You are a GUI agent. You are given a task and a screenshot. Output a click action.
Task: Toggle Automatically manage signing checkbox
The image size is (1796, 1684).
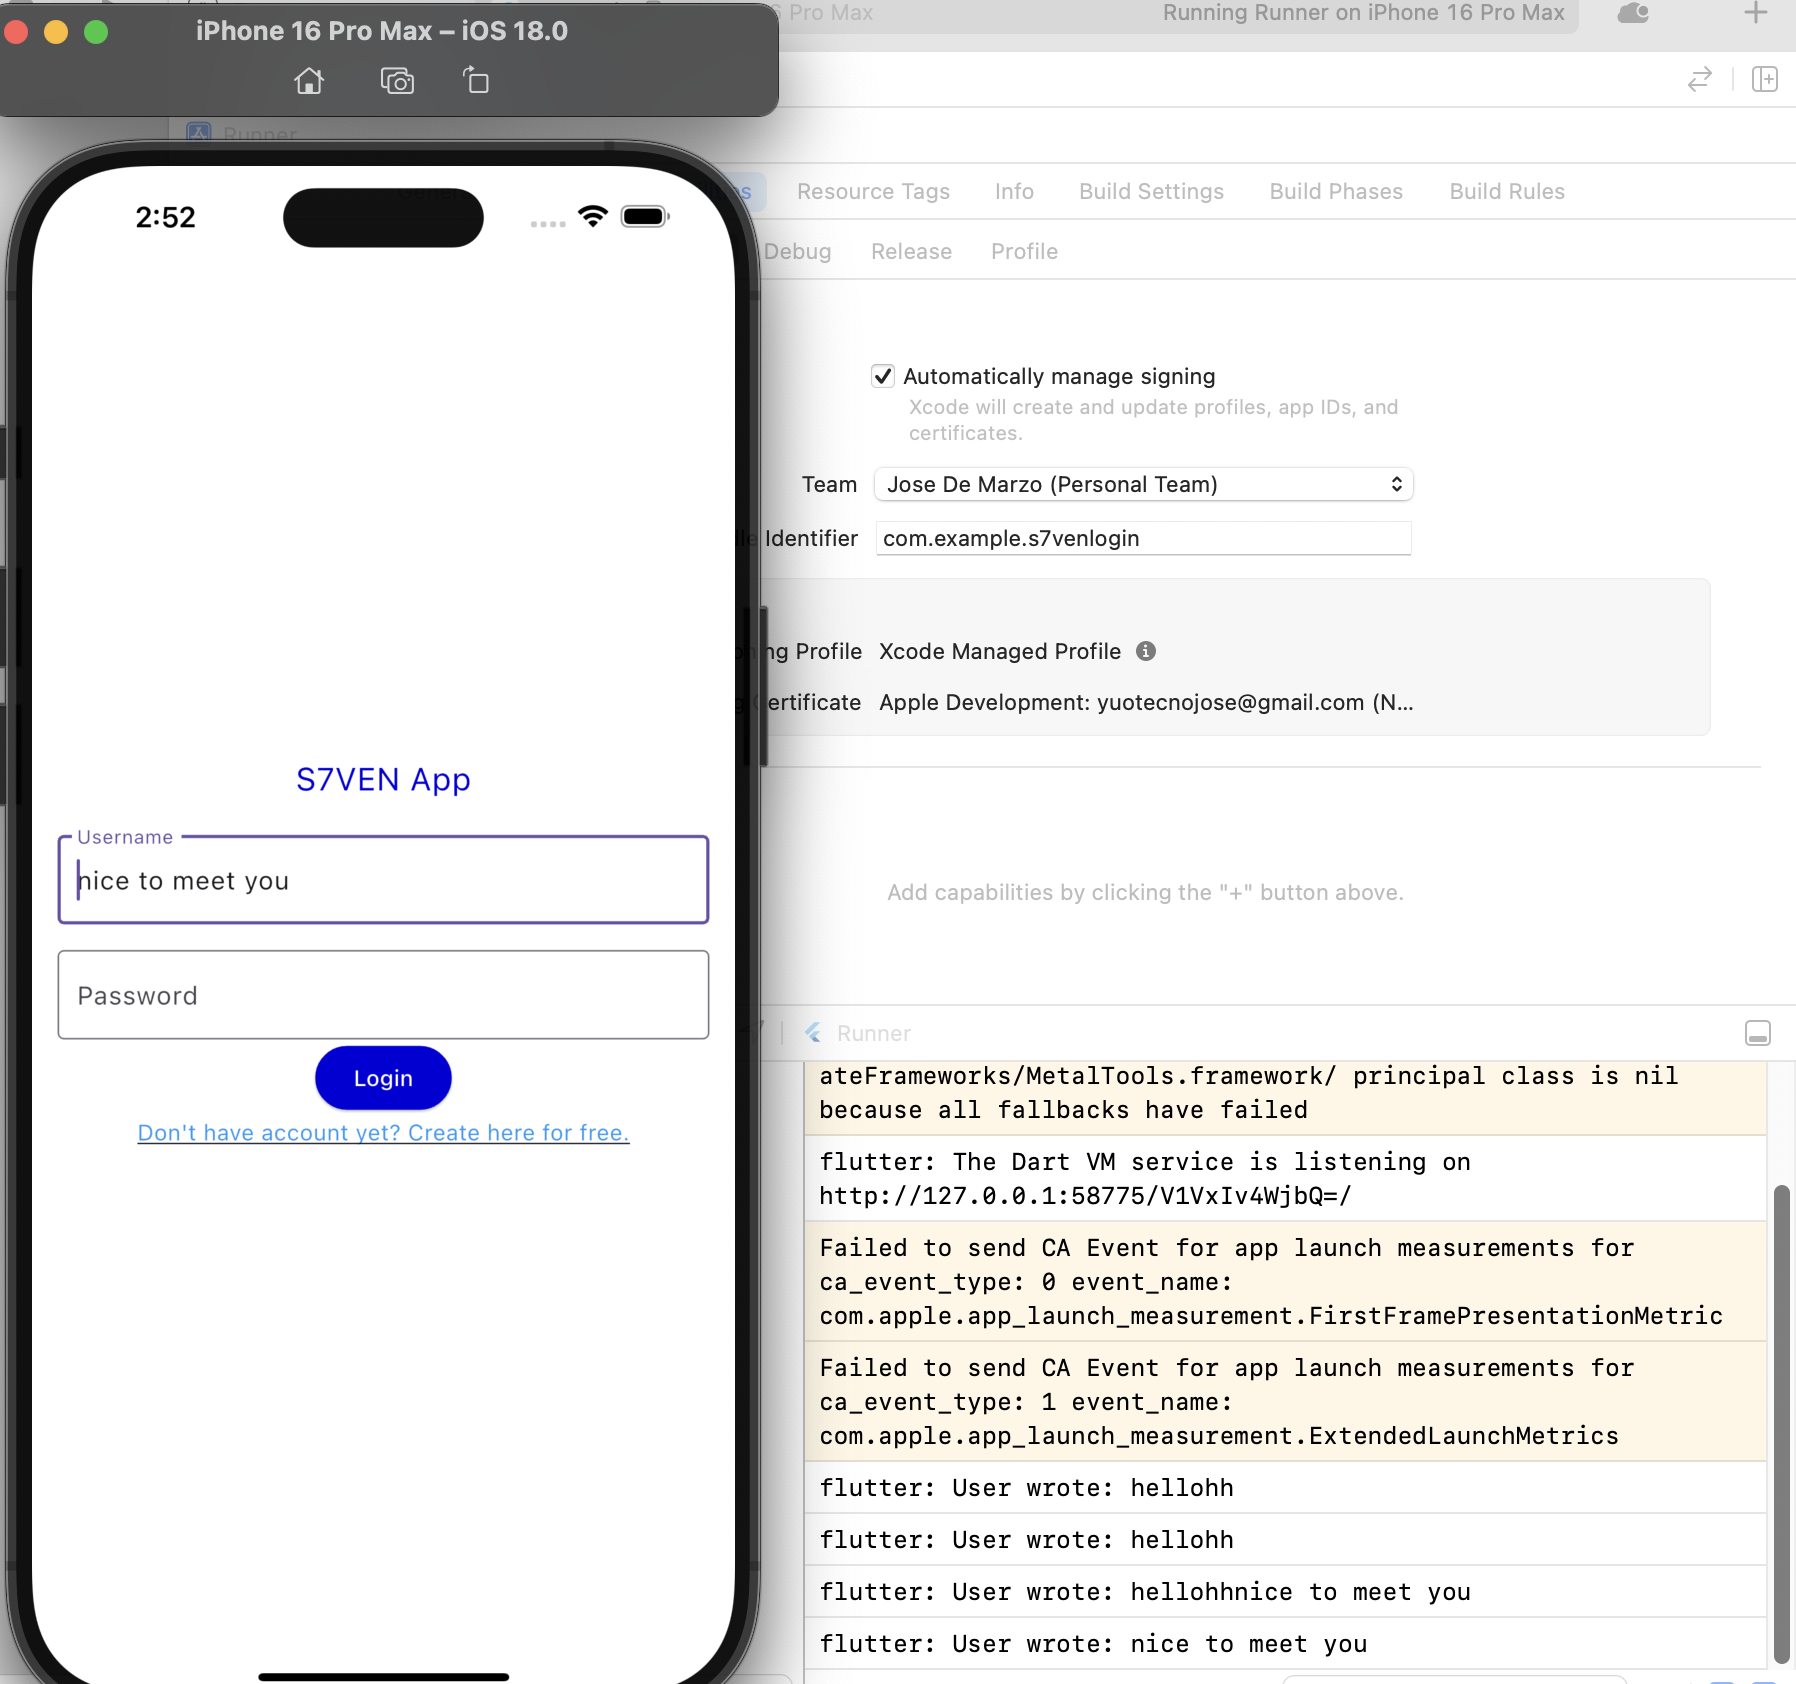tap(883, 376)
